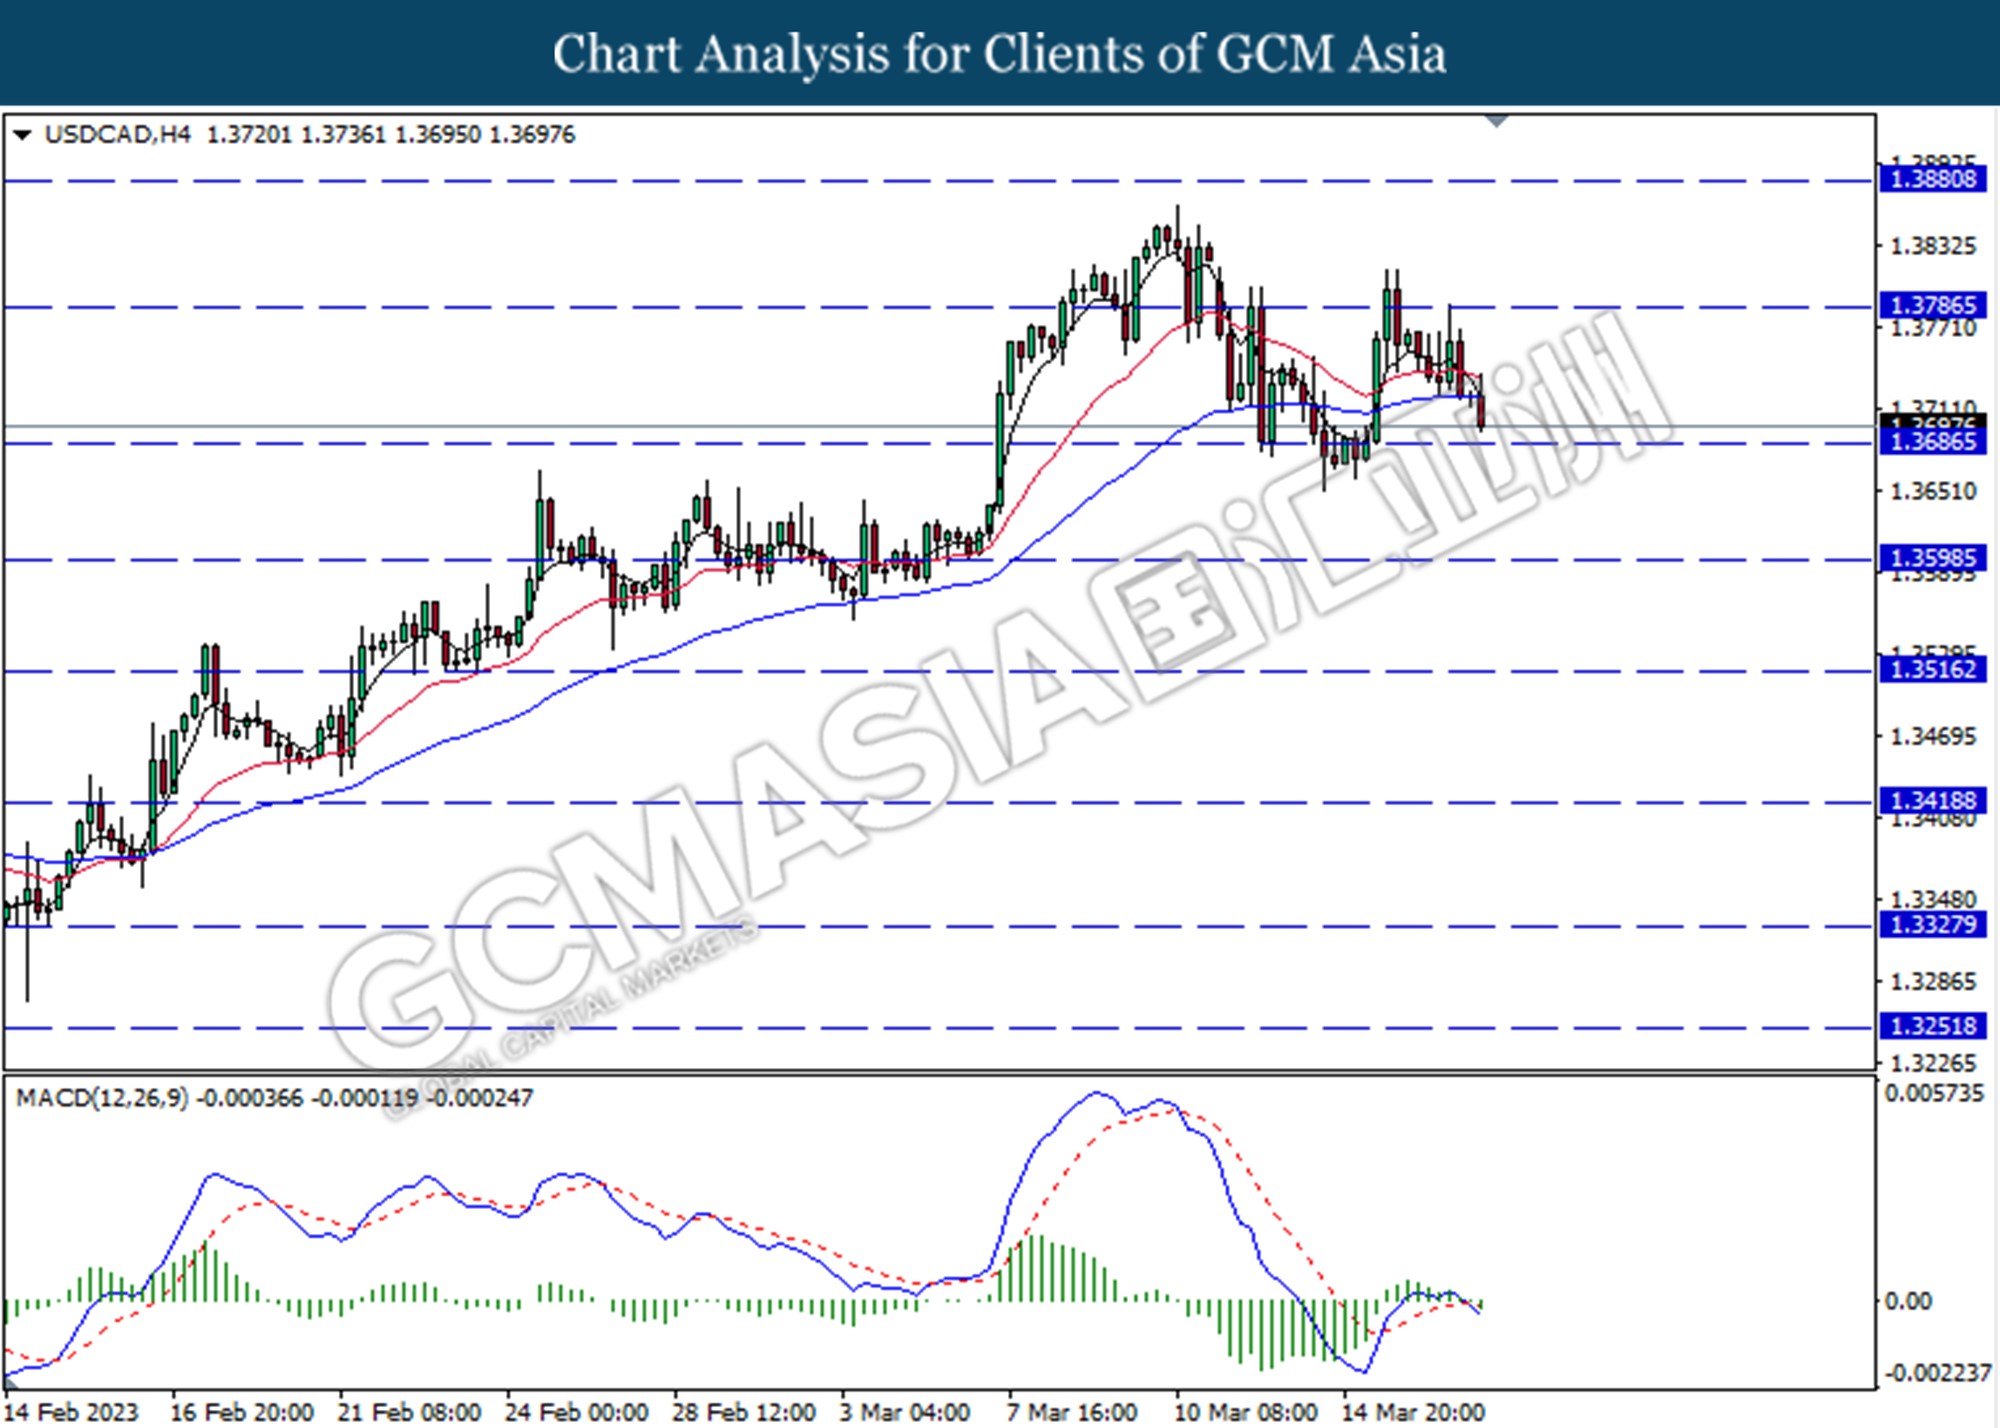Image resolution: width=2000 pixels, height=1428 pixels.
Task: Click the 3 Mar 04:00 time label
Action: [904, 1412]
